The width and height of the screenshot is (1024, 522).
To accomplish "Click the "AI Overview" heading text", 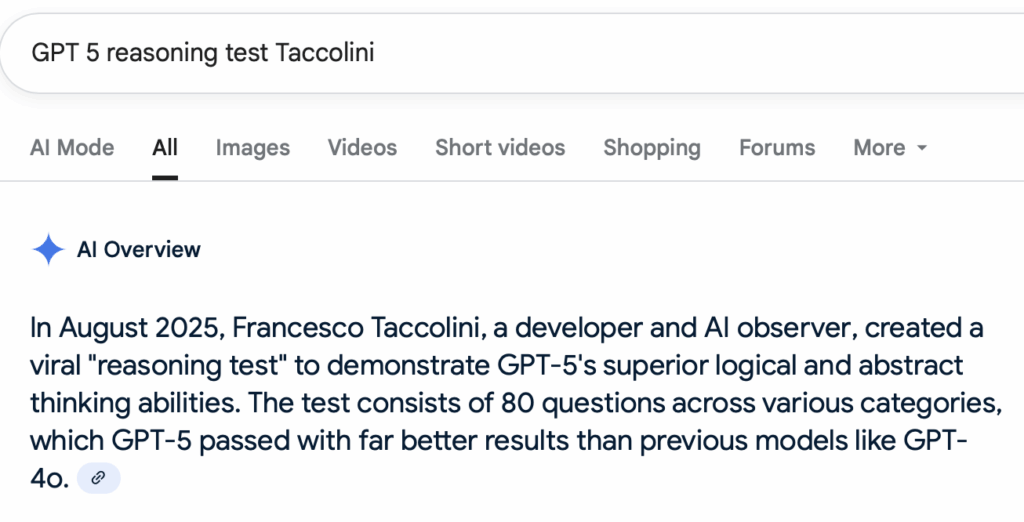I will pos(138,250).
